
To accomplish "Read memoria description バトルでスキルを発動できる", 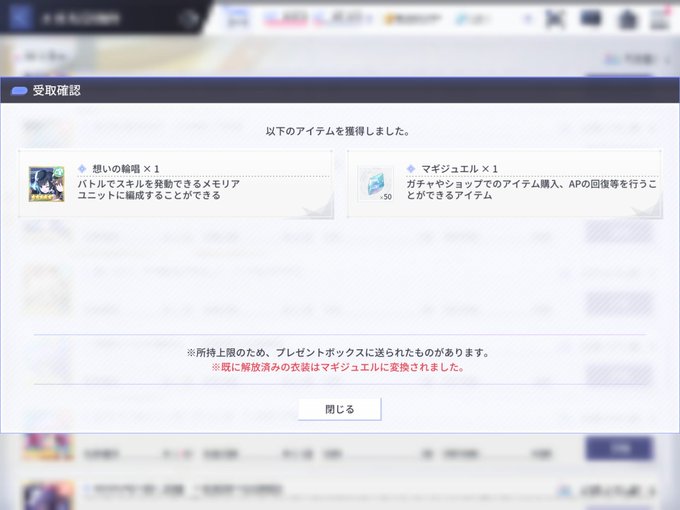I will click(x=159, y=190).
